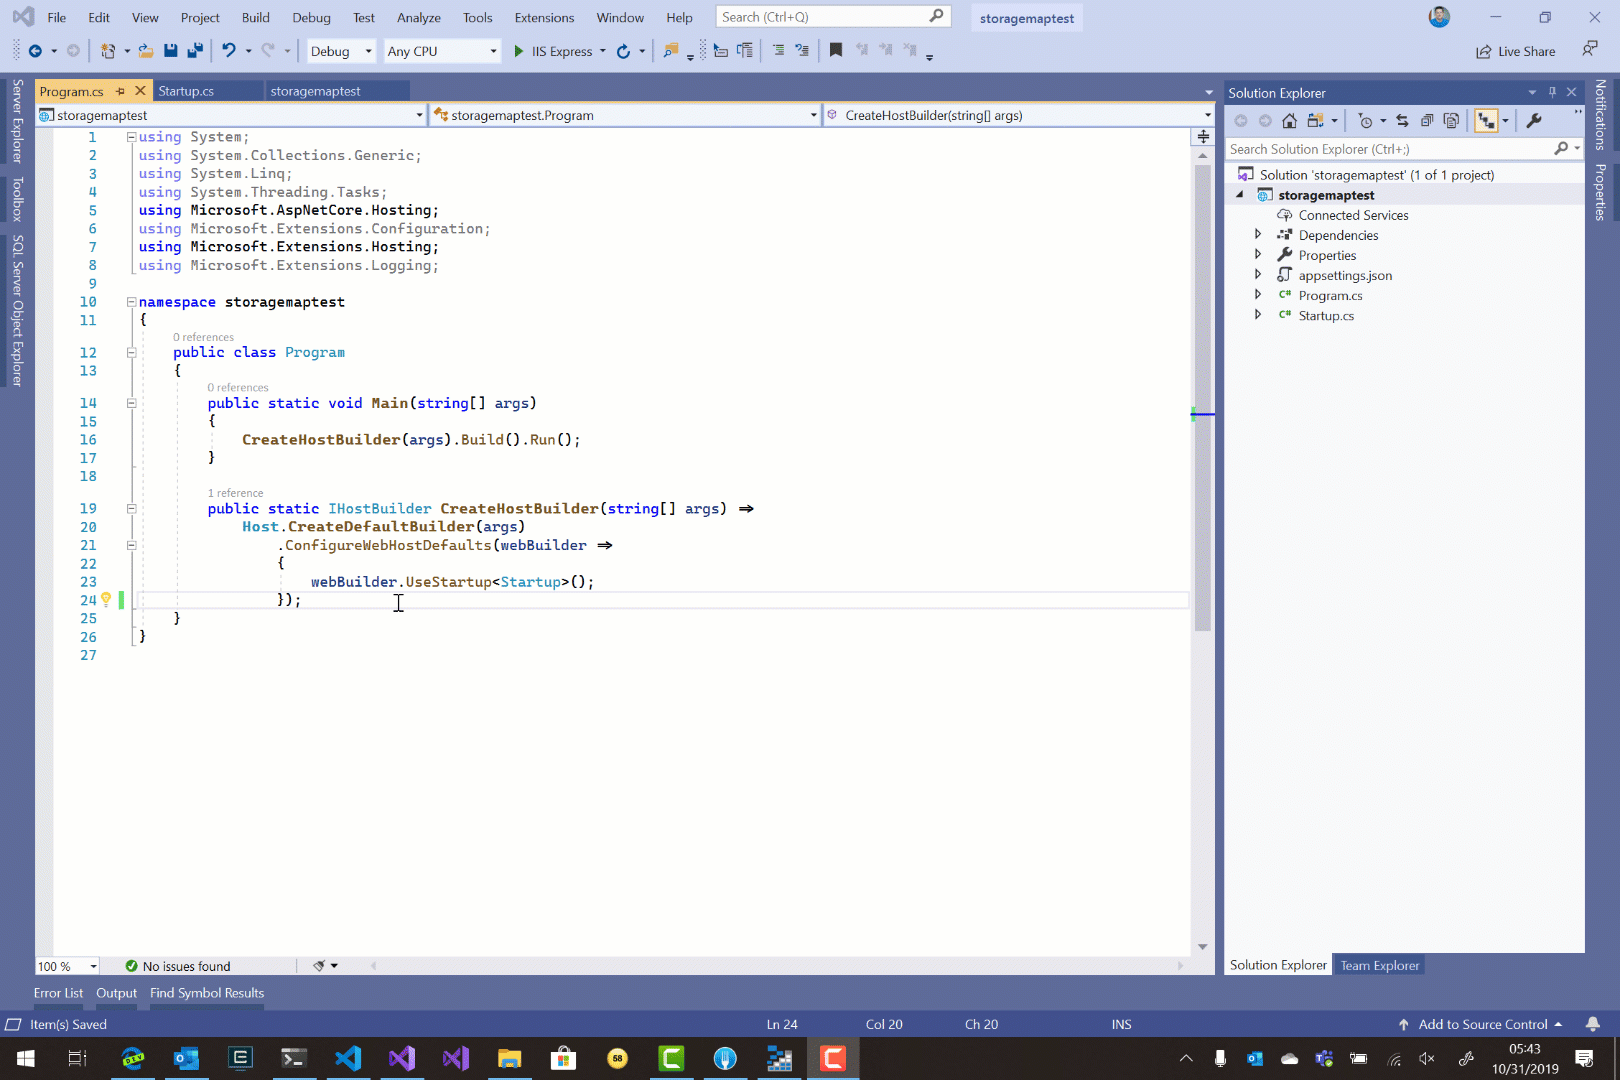Viewport: 1620px width, 1080px height.
Task: Pin the Program.cs tab
Action: coord(119,90)
